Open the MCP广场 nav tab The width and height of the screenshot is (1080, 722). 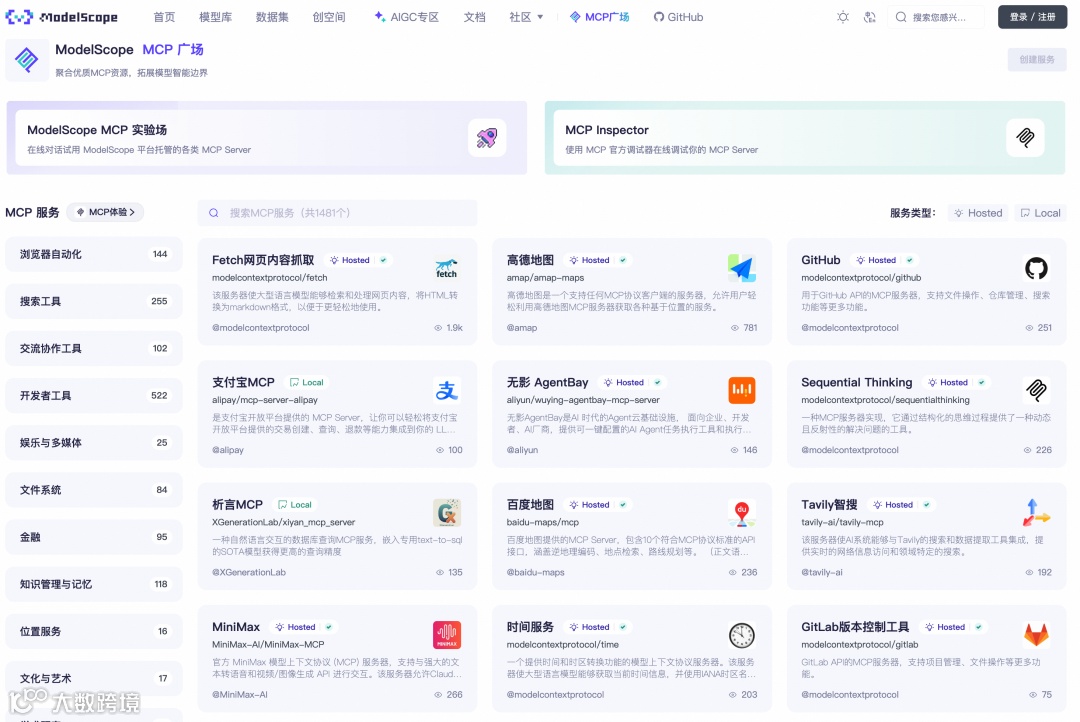tap(599, 17)
